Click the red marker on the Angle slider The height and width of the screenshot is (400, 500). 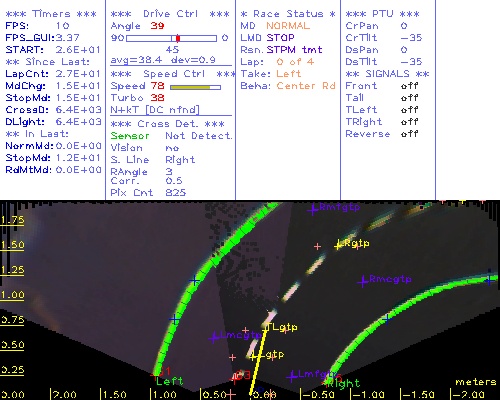178,38
